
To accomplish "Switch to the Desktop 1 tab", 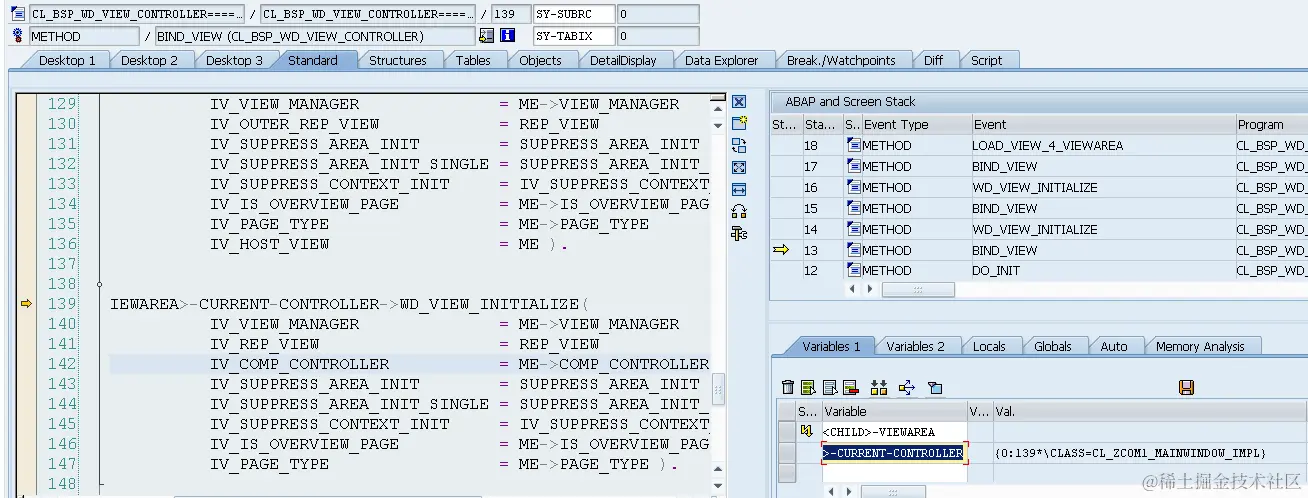I will coord(67,60).
